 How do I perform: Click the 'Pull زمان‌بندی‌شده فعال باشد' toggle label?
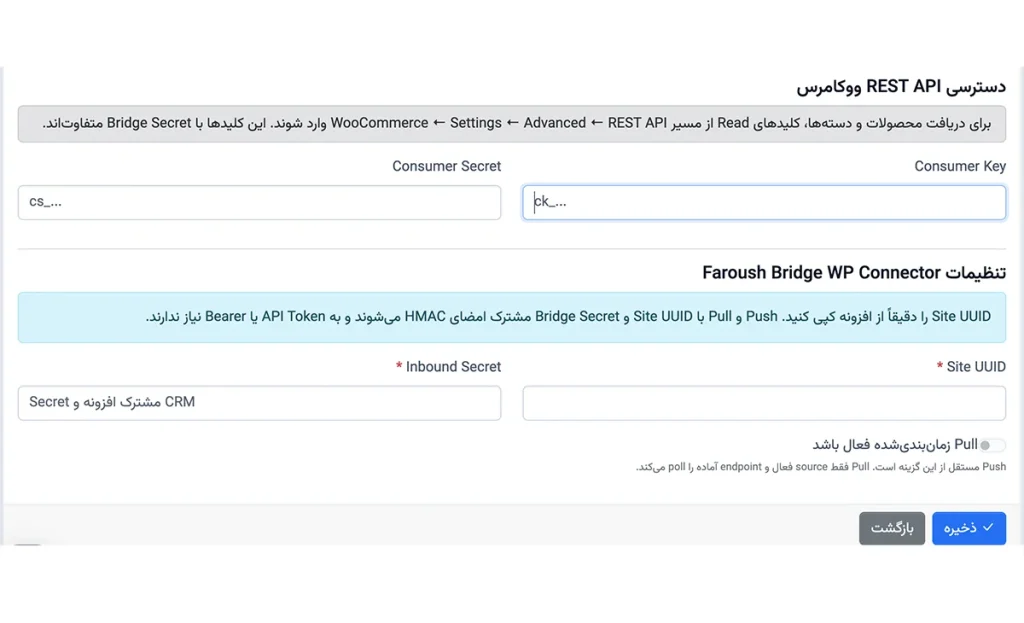[895, 445]
